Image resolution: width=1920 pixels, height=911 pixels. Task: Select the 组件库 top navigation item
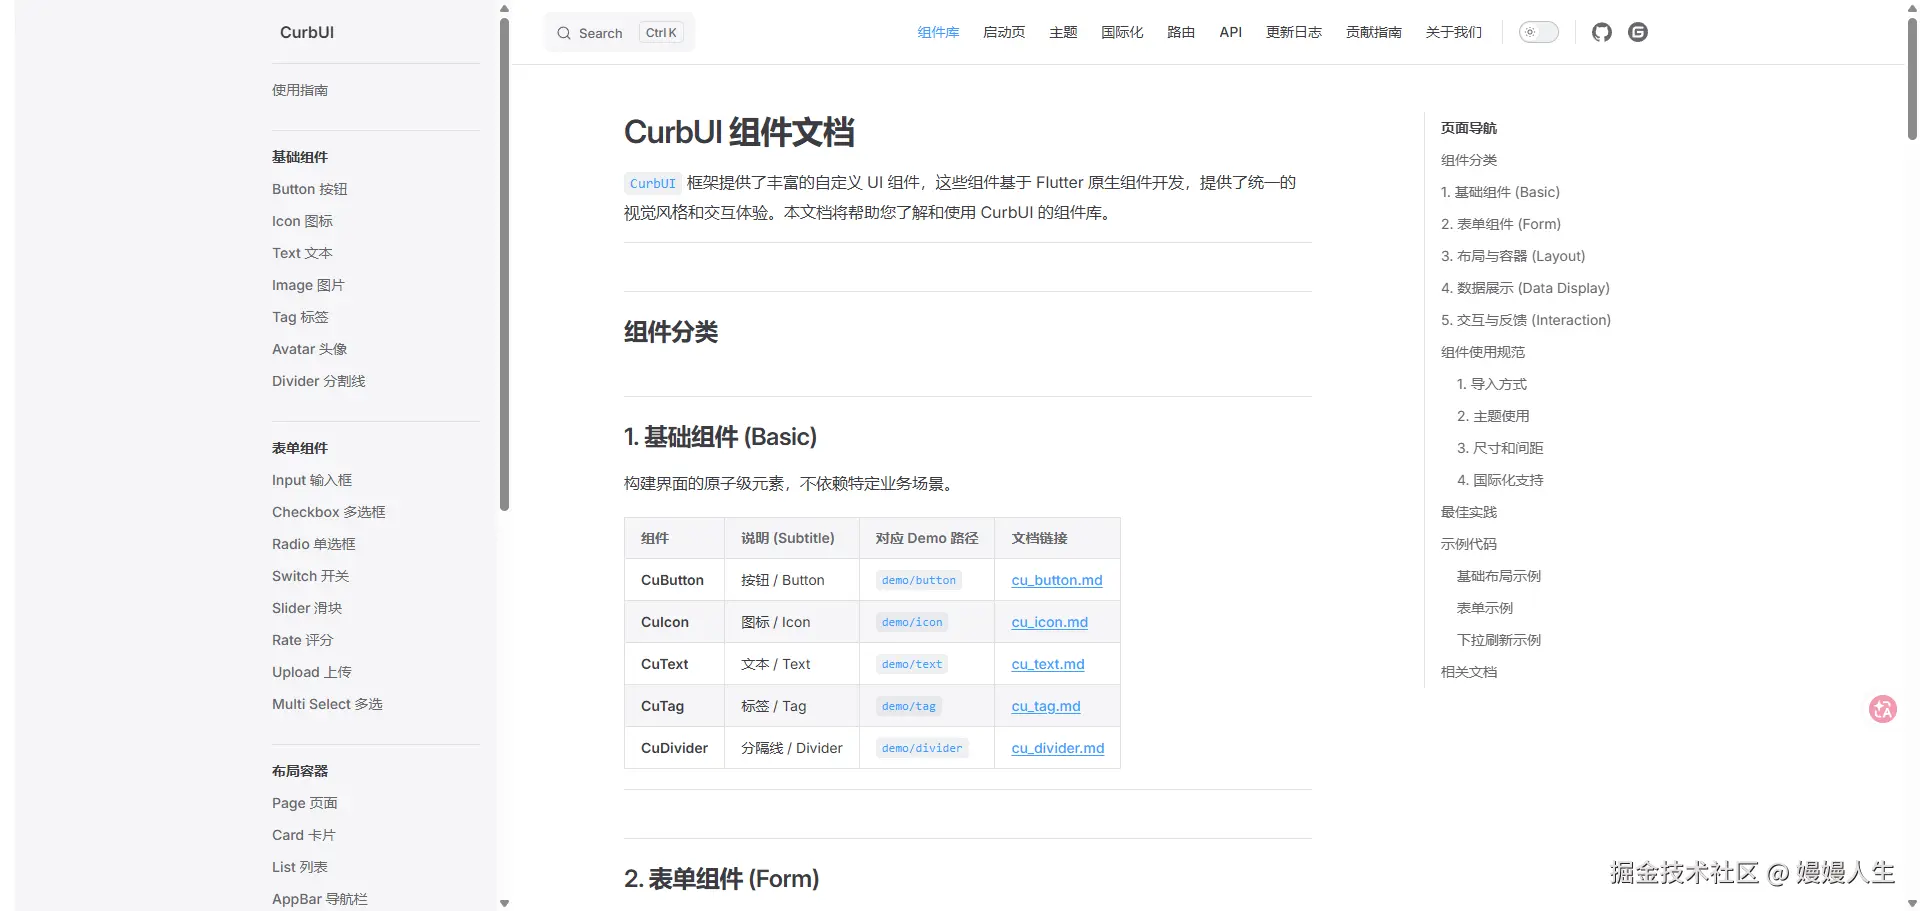938,32
